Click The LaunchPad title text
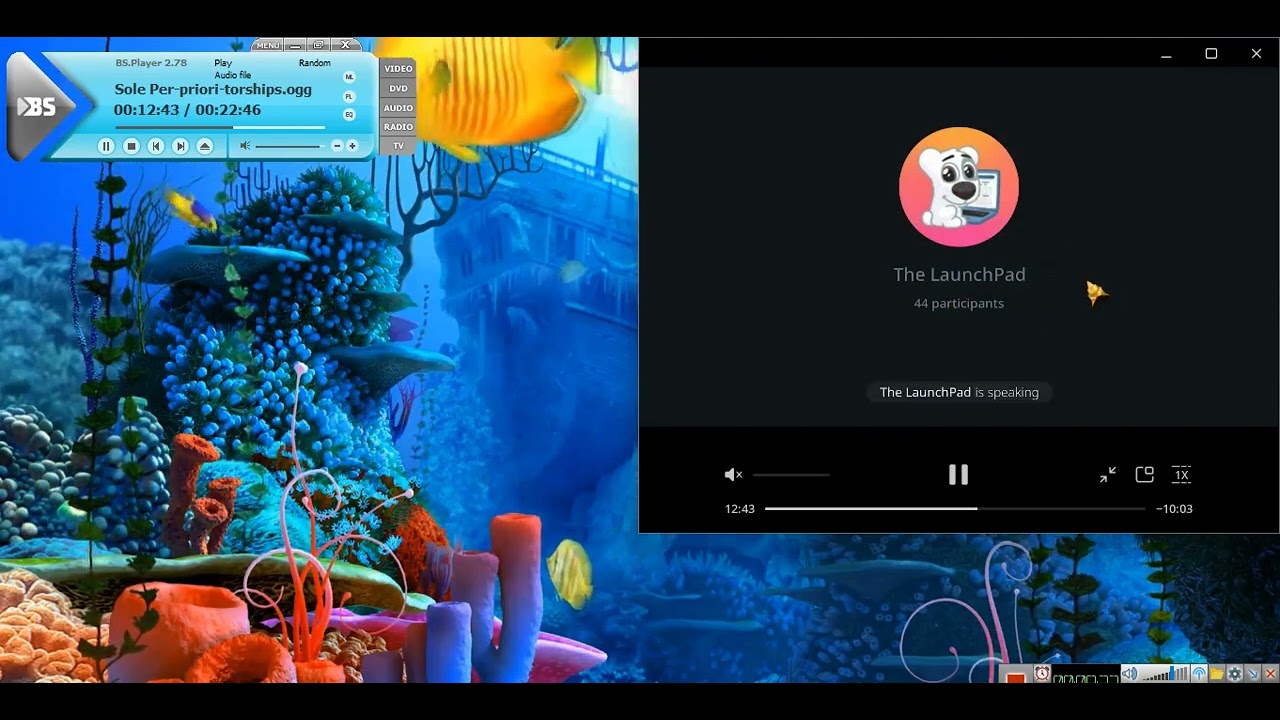 click(x=959, y=274)
